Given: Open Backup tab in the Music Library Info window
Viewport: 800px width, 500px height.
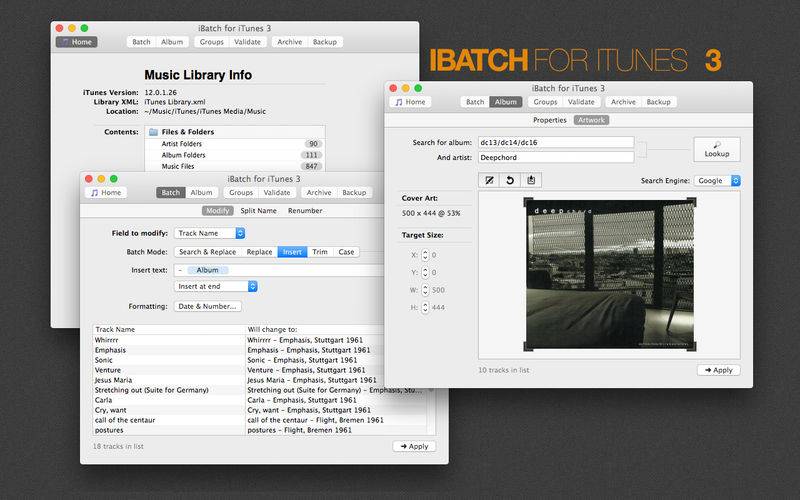Looking at the screenshot, I should (325, 42).
